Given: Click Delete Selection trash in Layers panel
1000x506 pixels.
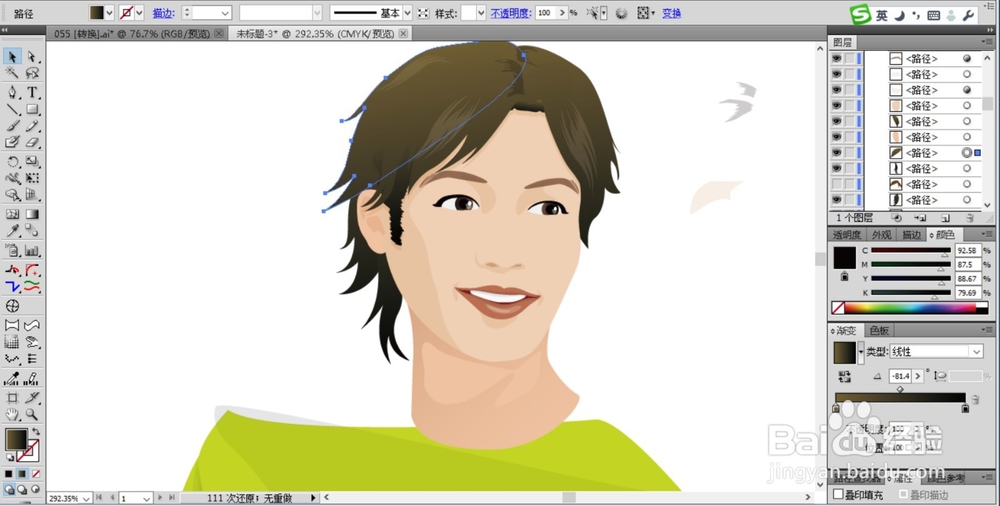Looking at the screenshot, I should coord(969,218).
